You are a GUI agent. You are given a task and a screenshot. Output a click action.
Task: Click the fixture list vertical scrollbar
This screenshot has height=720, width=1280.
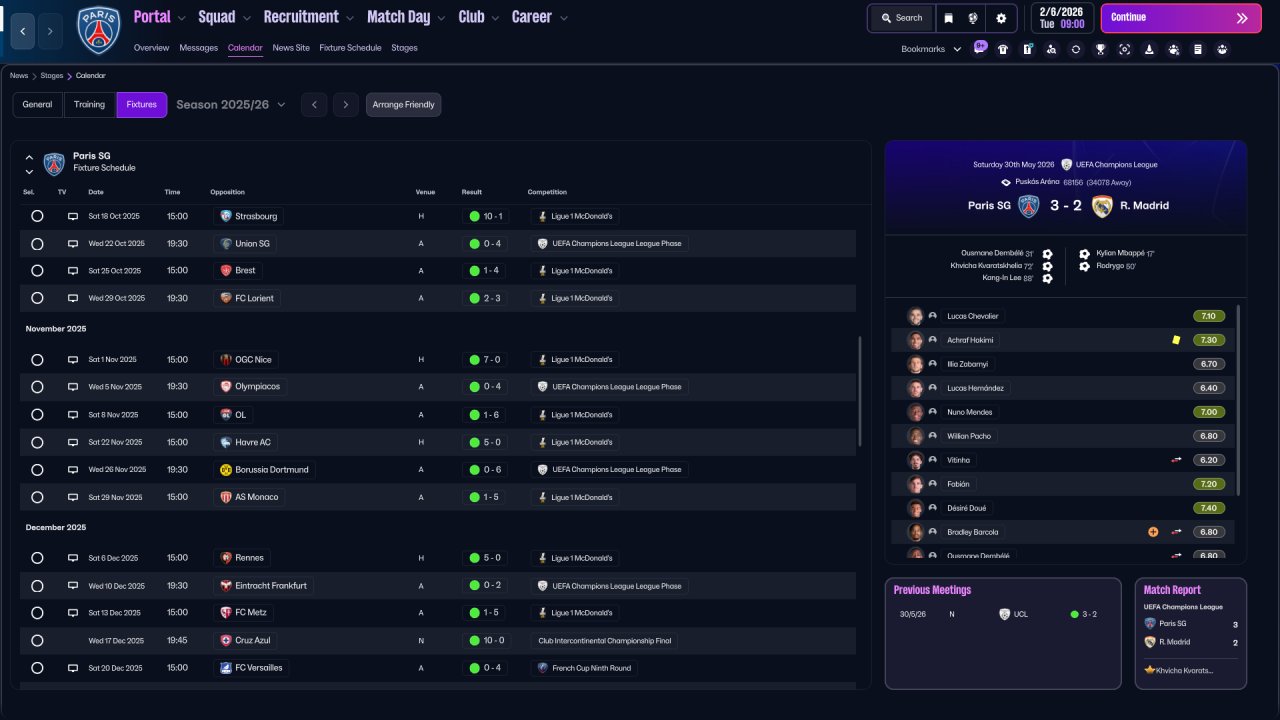pyautogui.click(x=860, y=390)
